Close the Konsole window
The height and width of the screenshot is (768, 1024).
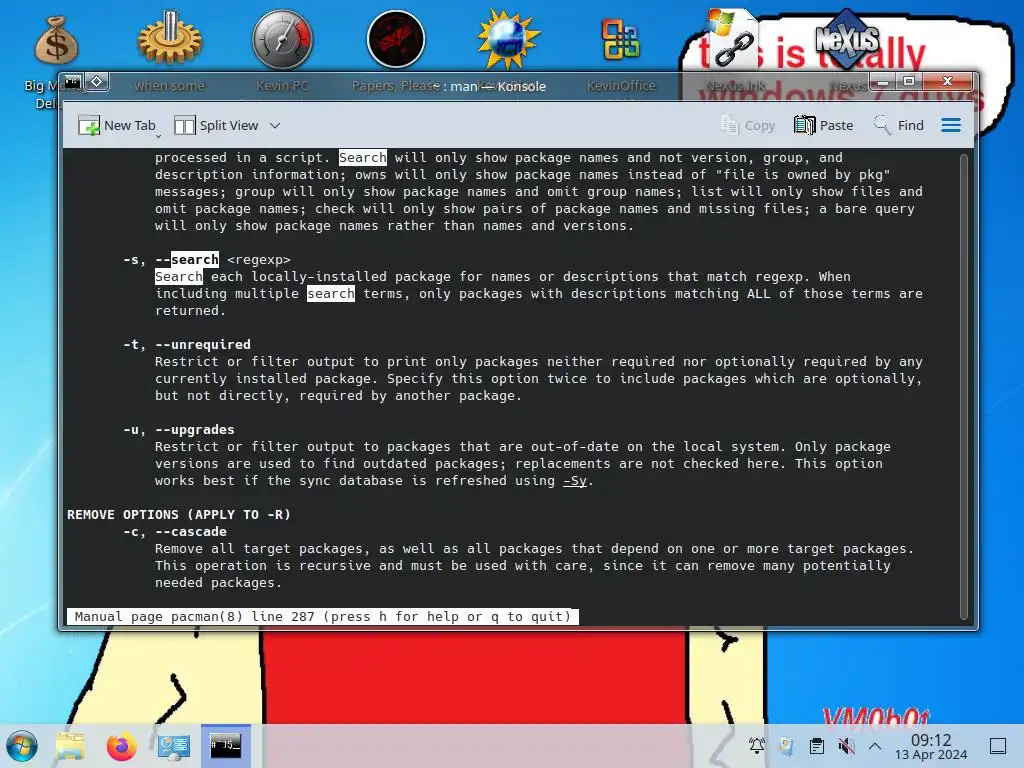pos(948,82)
